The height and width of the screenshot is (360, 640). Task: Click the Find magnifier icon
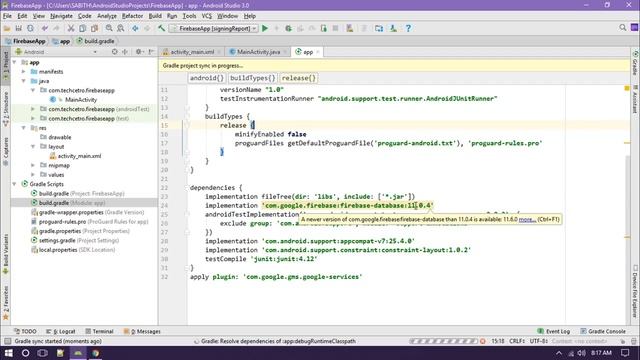point(109,28)
